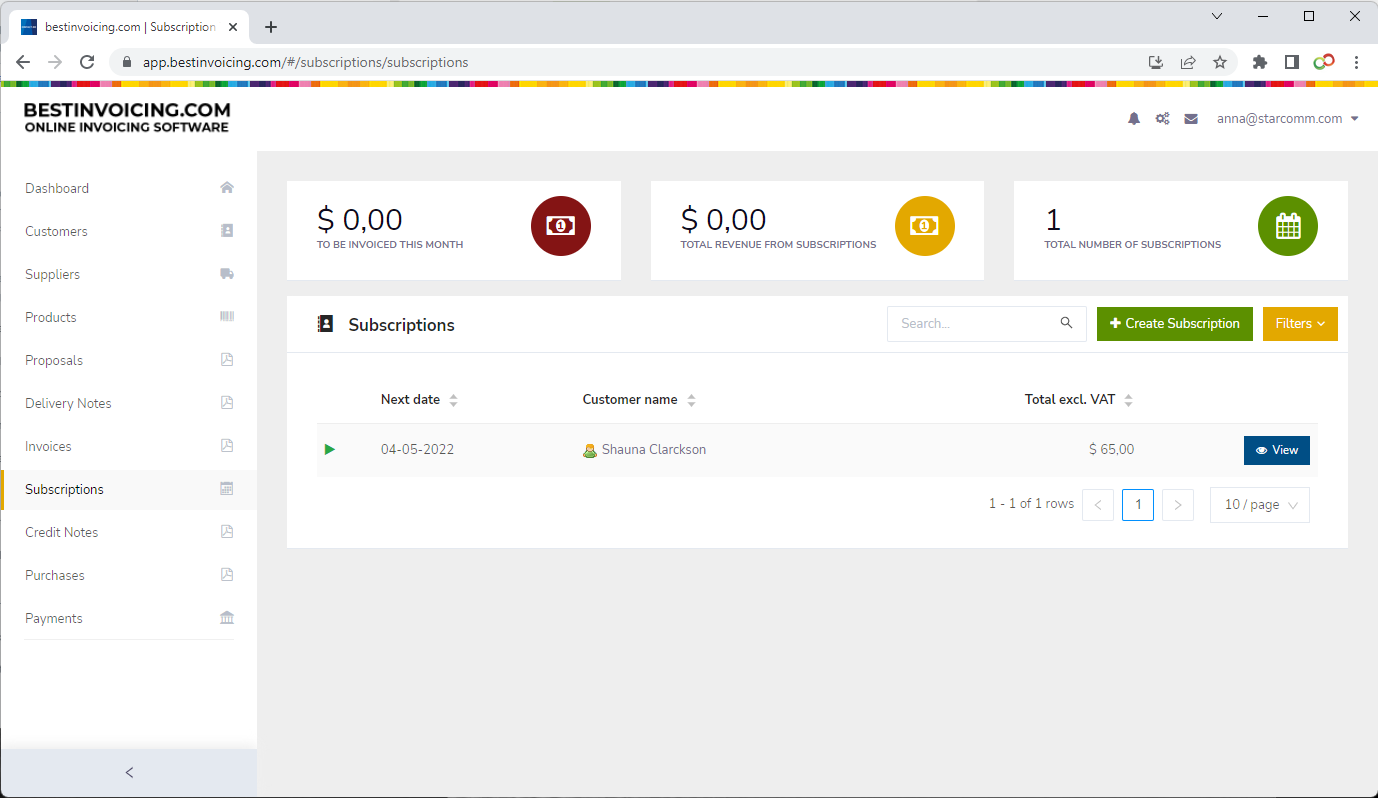Toggle the green play status of subscription
The image size is (1378, 798).
tap(330, 450)
